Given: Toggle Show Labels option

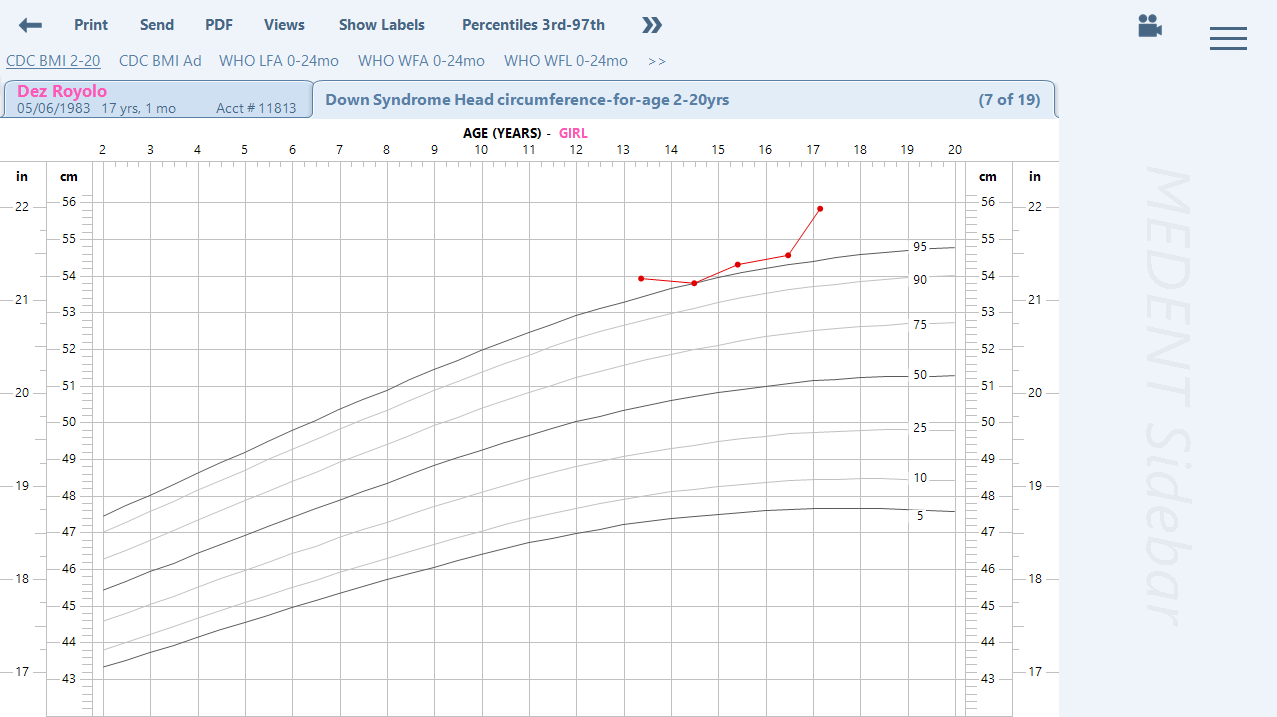Looking at the screenshot, I should point(381,25).
